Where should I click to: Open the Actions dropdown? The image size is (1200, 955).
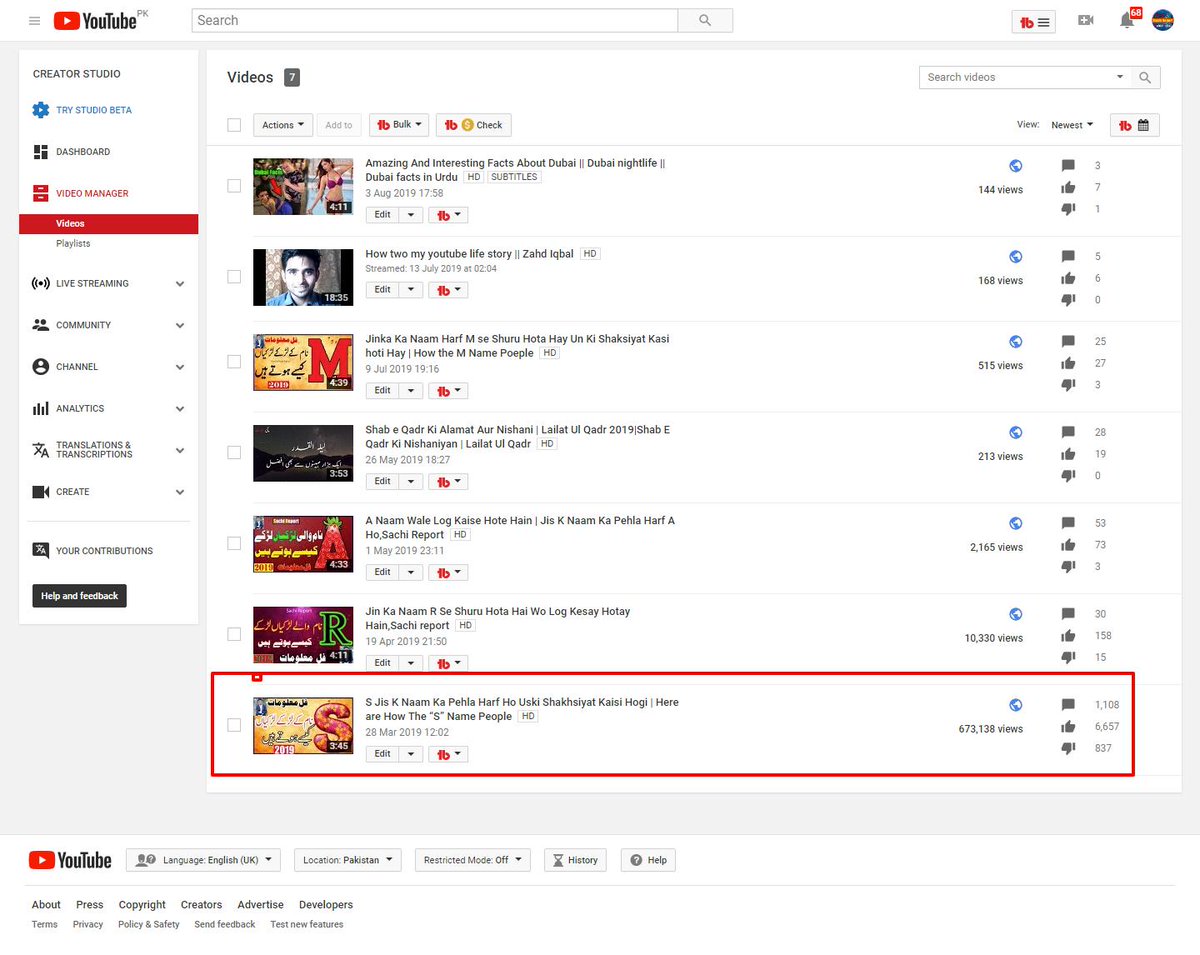283,125
